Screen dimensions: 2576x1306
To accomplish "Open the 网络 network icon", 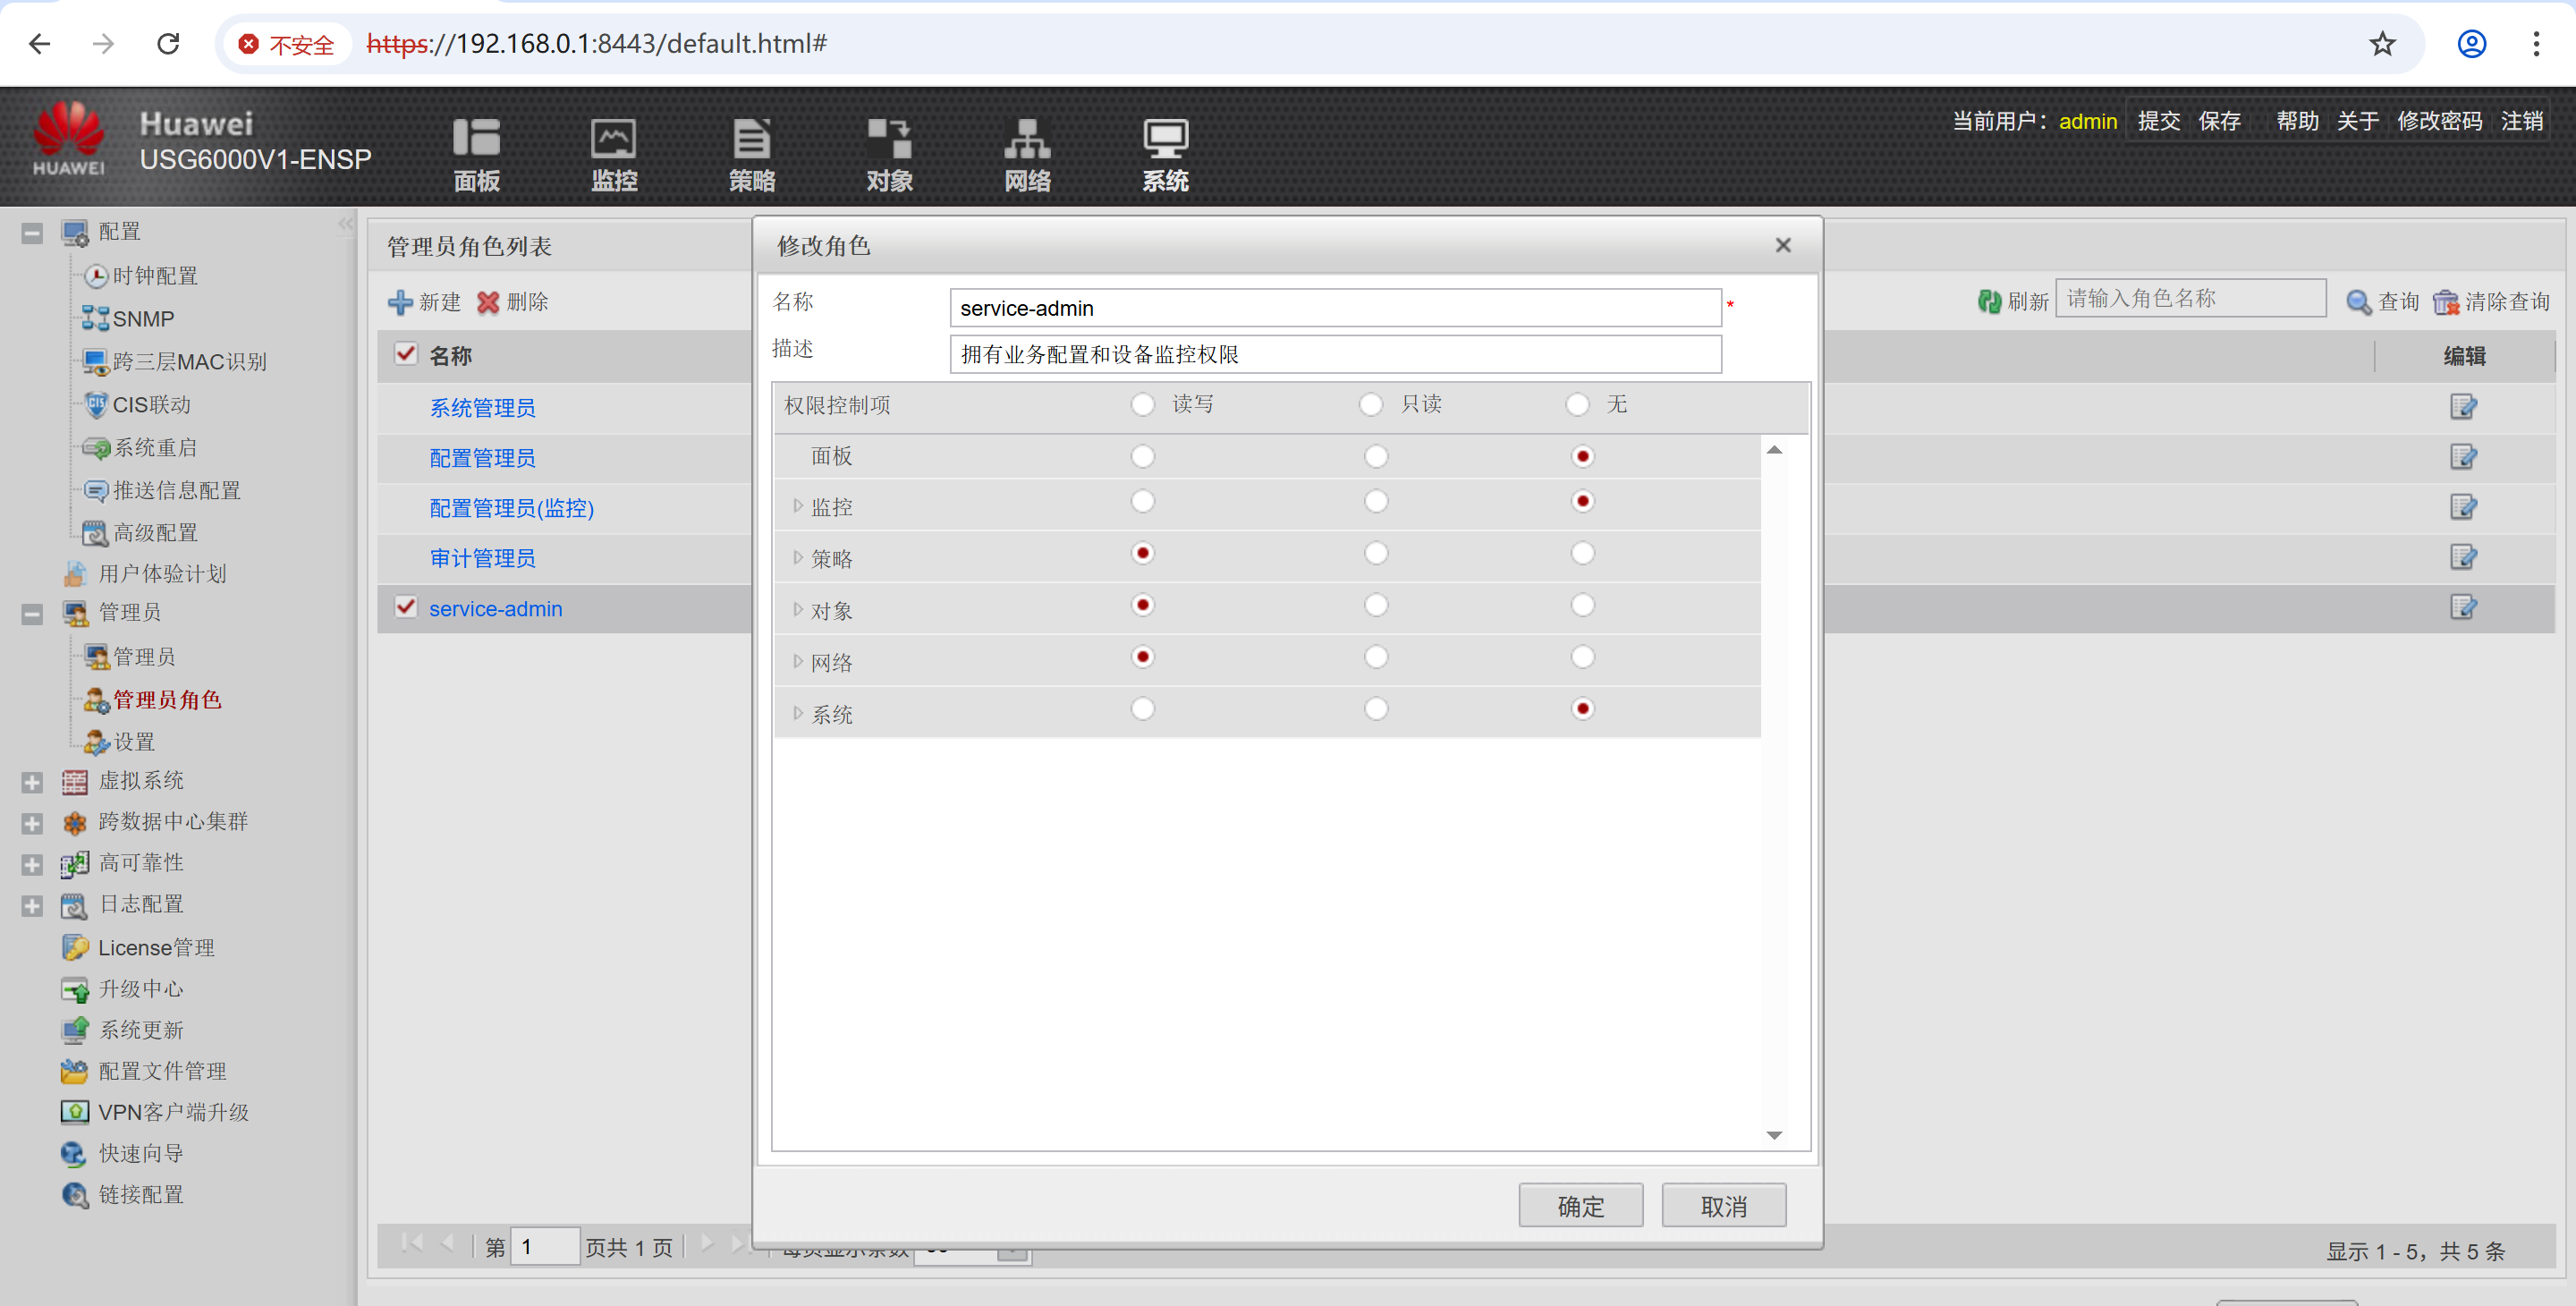I will (1027, 138).
